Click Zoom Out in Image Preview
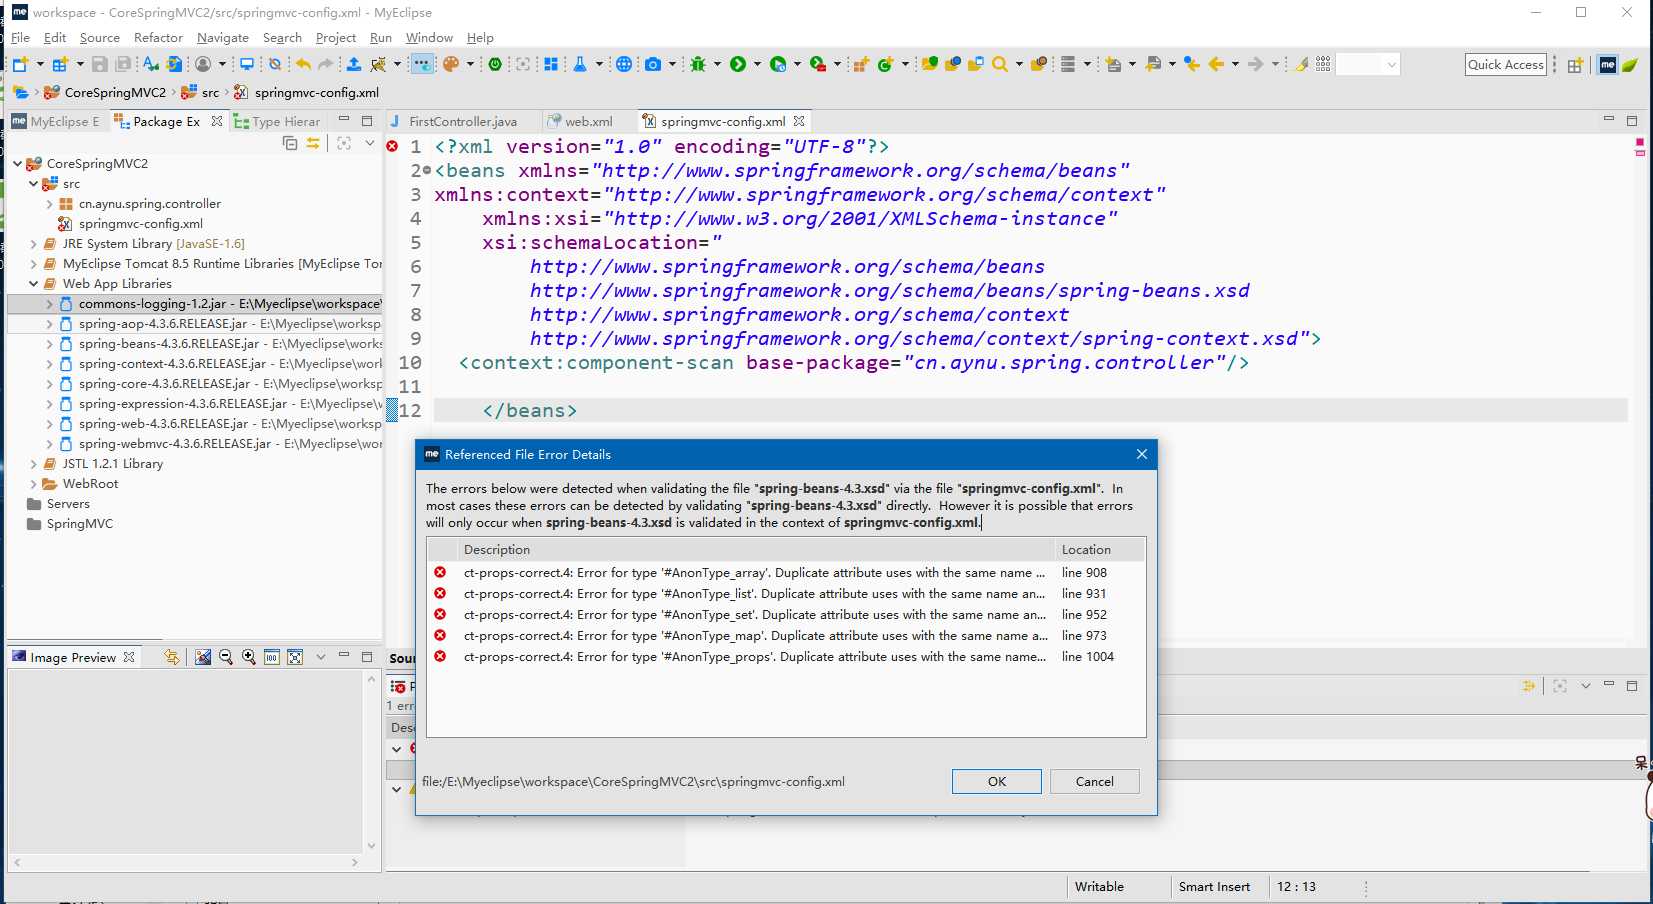The height and width of the screenshot is (904, 1653). coord(225,657)
